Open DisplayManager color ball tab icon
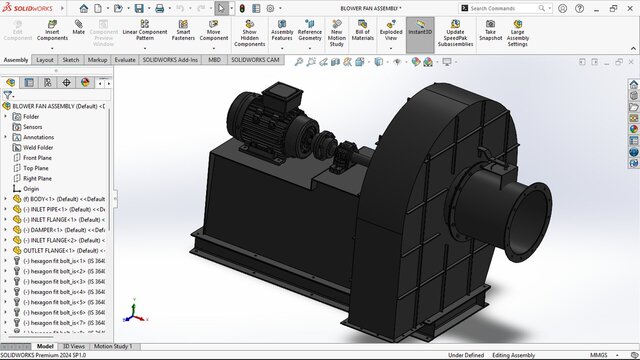 pos(85,82)
